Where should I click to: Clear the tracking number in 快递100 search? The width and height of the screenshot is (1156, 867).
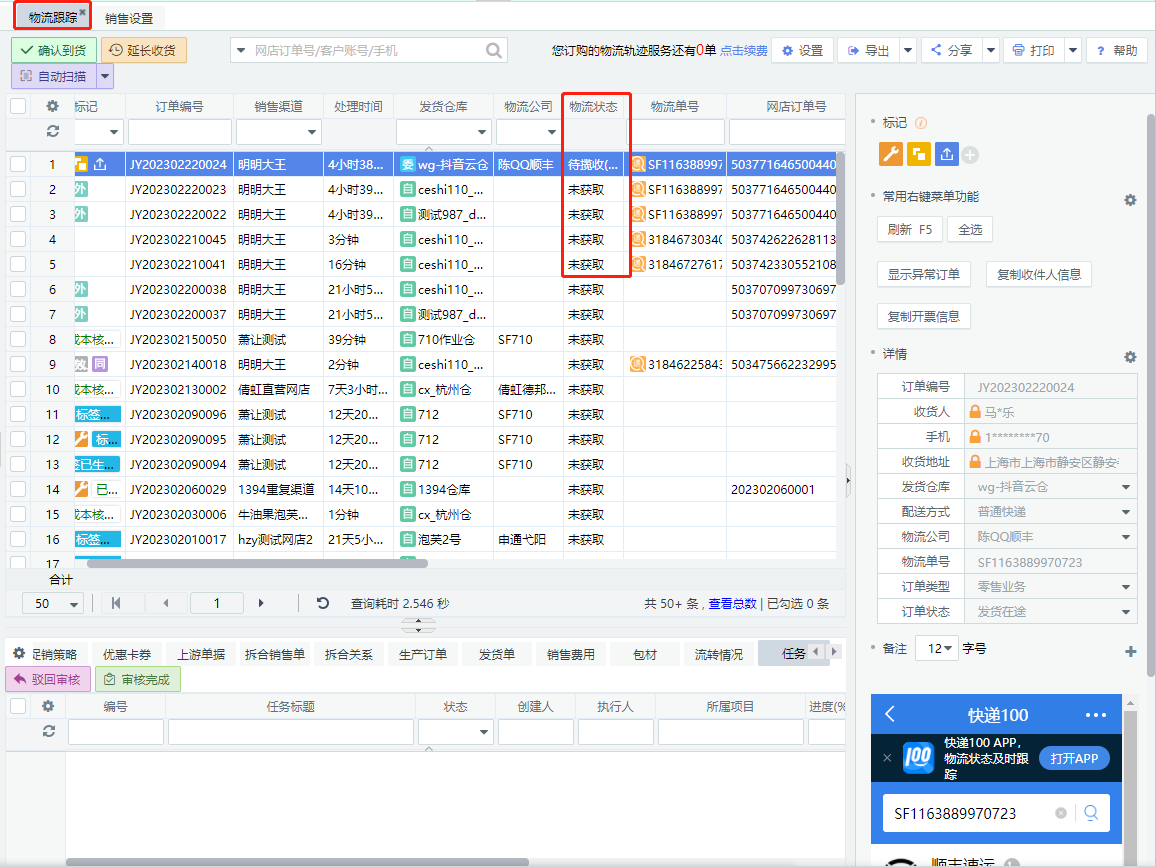click(x=1060, y=813)
